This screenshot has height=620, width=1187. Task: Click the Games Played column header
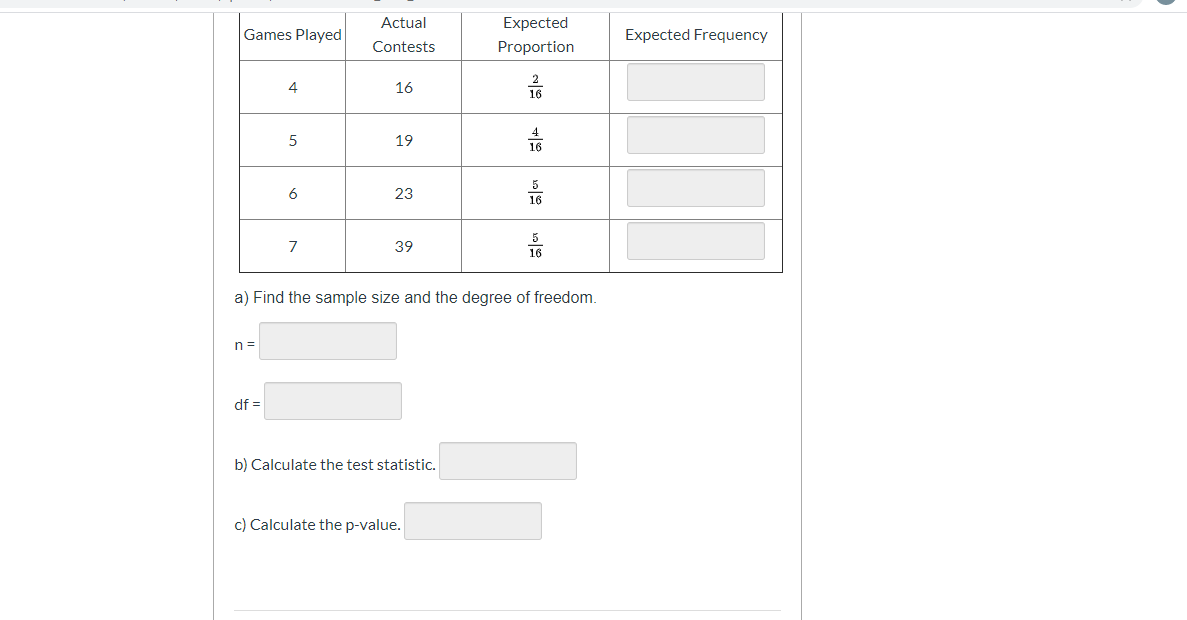point(292,35)
